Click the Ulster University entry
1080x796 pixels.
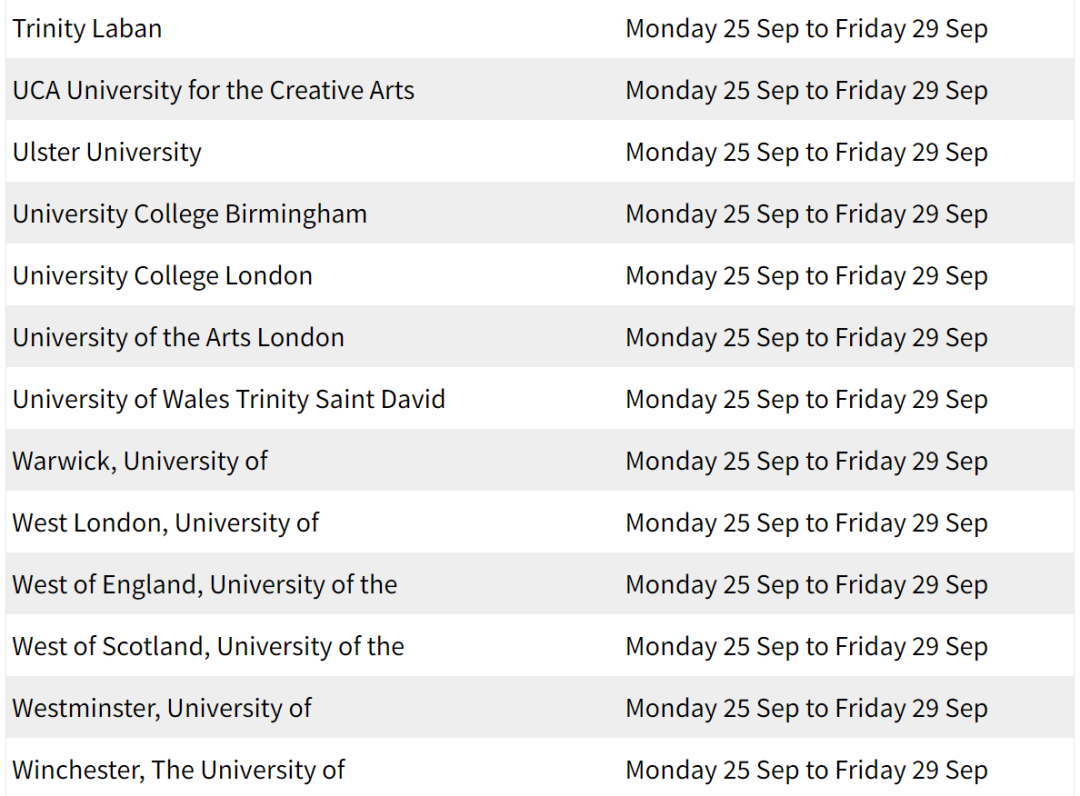coord(107,152)
